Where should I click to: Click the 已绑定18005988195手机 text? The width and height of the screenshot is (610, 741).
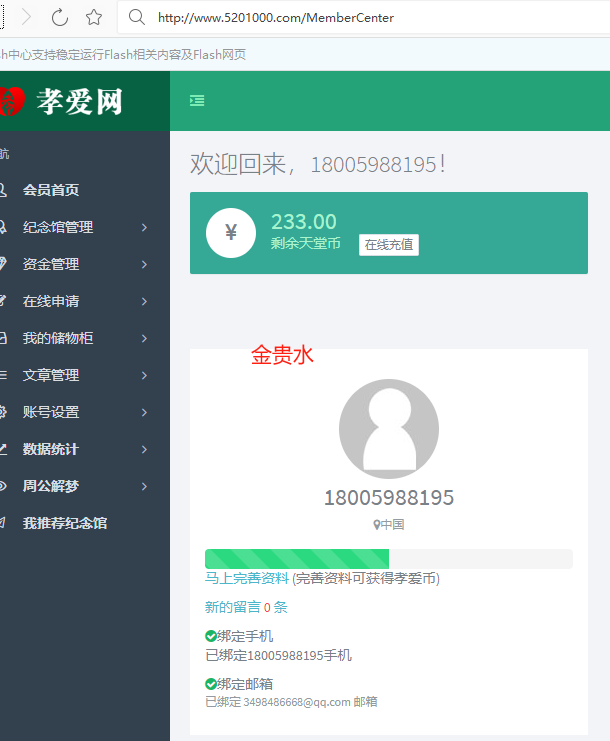tap(279, 655)
